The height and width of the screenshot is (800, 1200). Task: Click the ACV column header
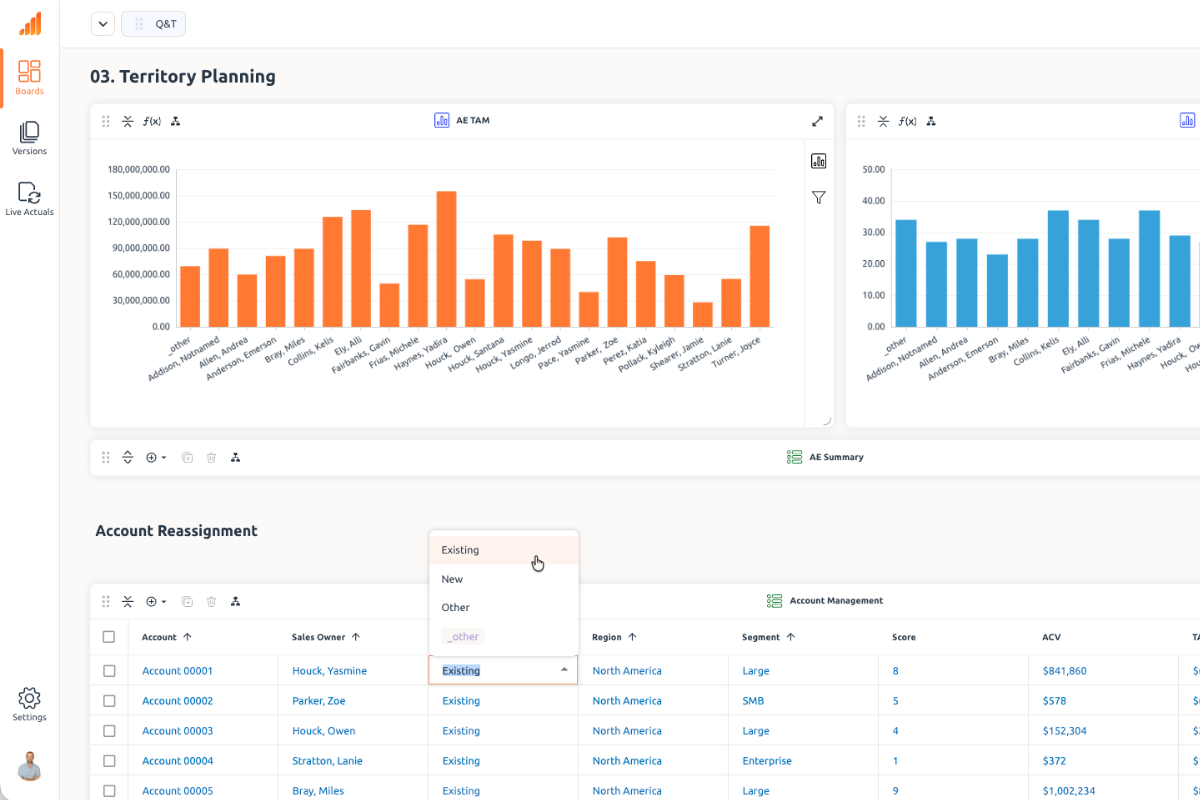point(1051,637)
